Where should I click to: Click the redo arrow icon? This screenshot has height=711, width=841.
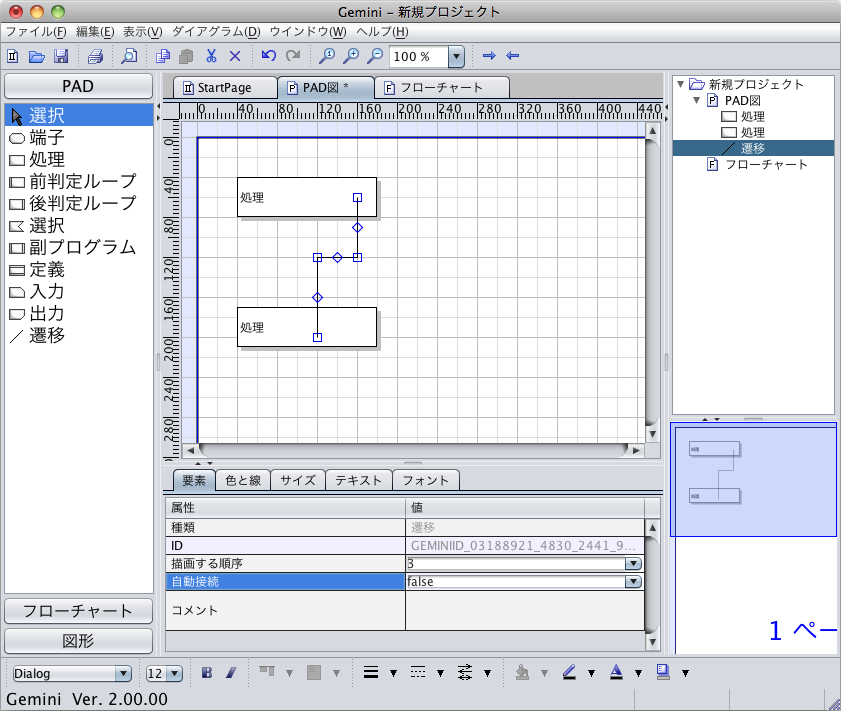pos(293,55)
